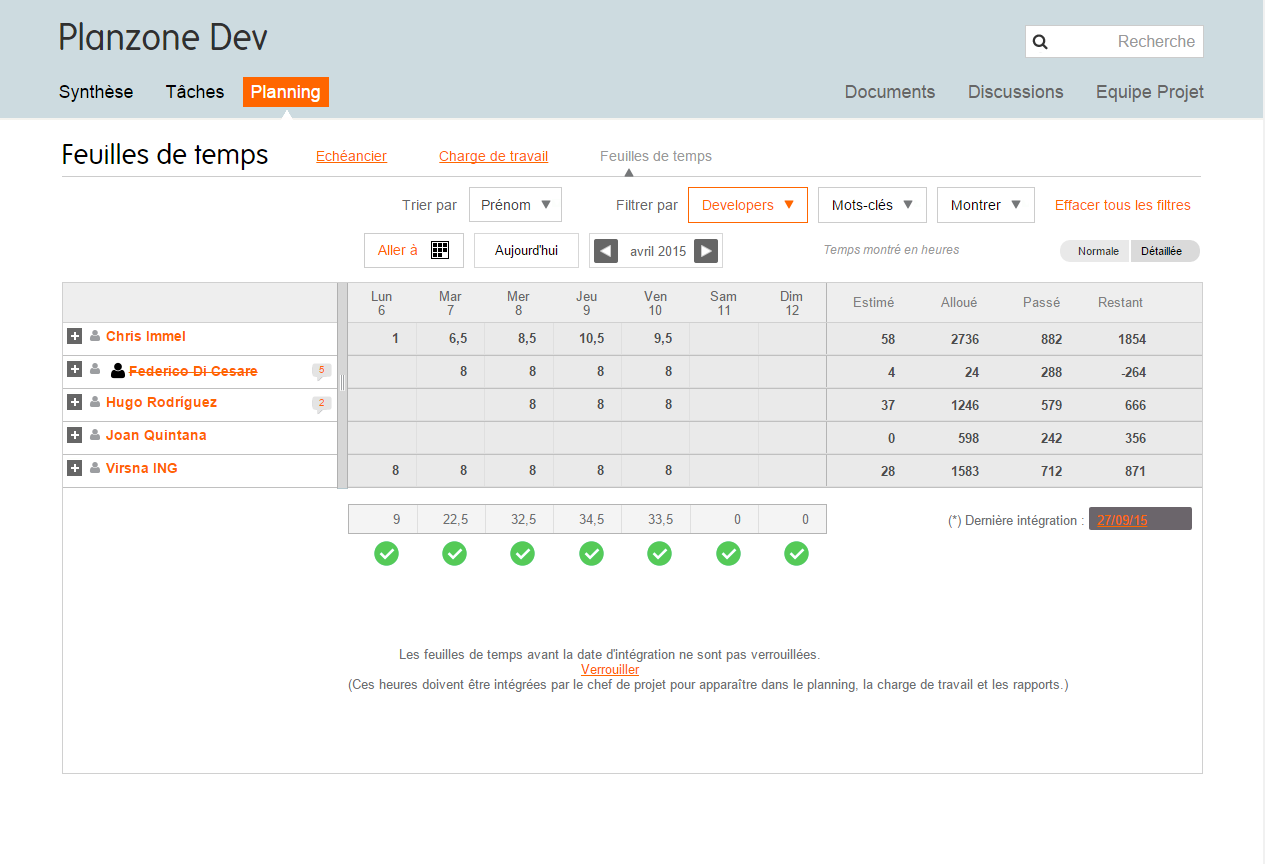Open the calendar grid icon in Aller à
Screen dimensions: 1265x864
(440, 250)
